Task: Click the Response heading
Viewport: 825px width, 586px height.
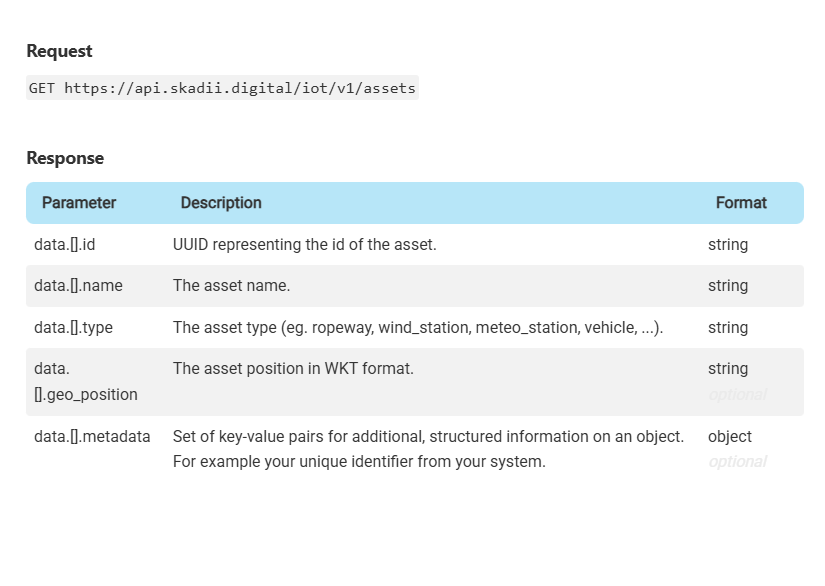Action: pos(65,158)
